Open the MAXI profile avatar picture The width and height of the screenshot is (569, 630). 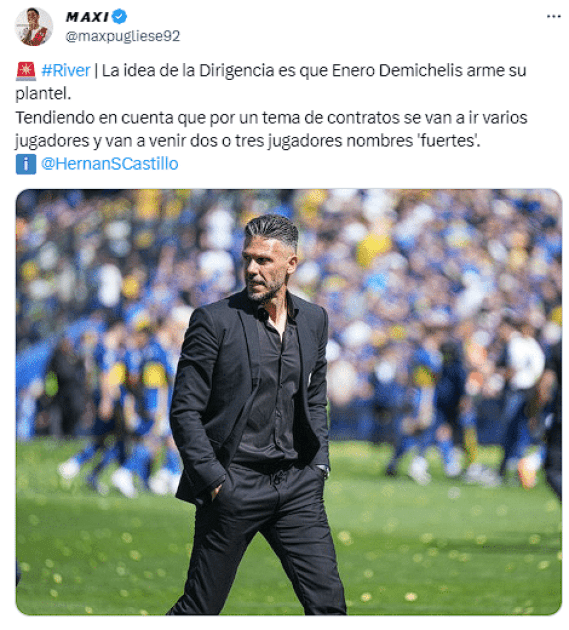tap(34, 27)
